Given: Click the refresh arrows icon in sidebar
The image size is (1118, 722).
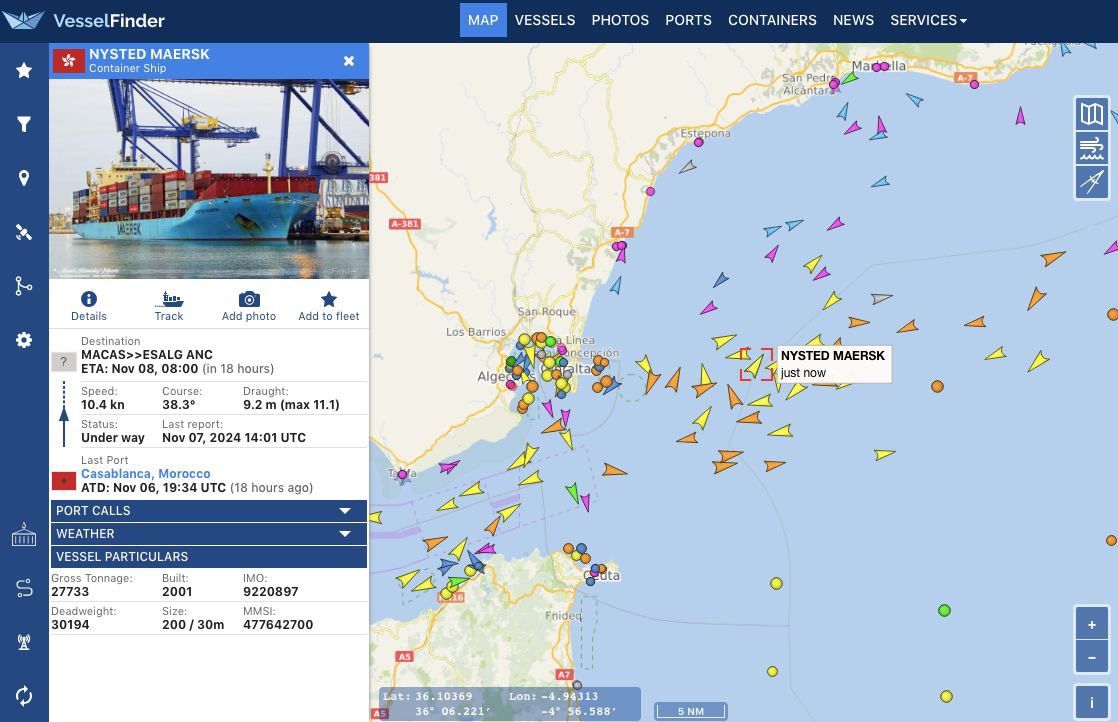Looking at the screenshot, I should coord(24,696).
